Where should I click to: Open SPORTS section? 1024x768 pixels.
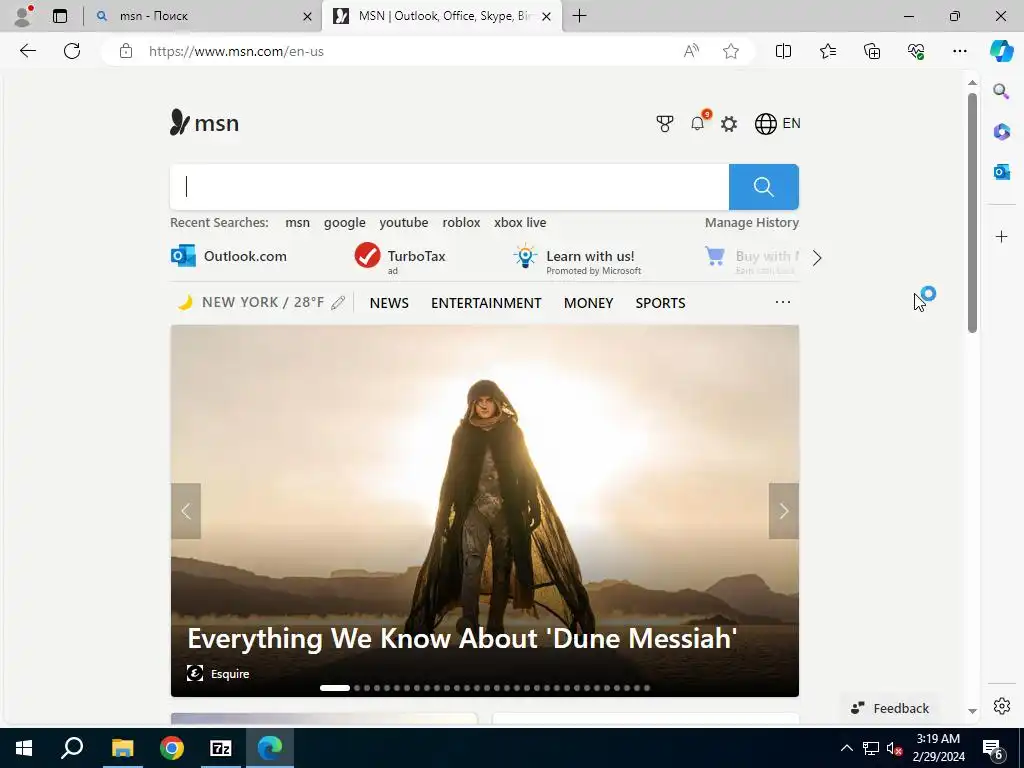tap(660, 303)
